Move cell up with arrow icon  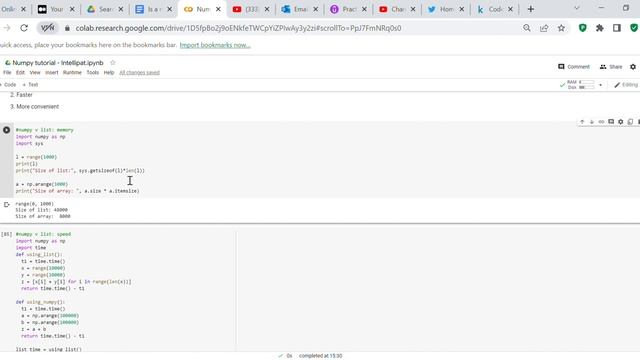pyautogui.click(x=582, y=122)
